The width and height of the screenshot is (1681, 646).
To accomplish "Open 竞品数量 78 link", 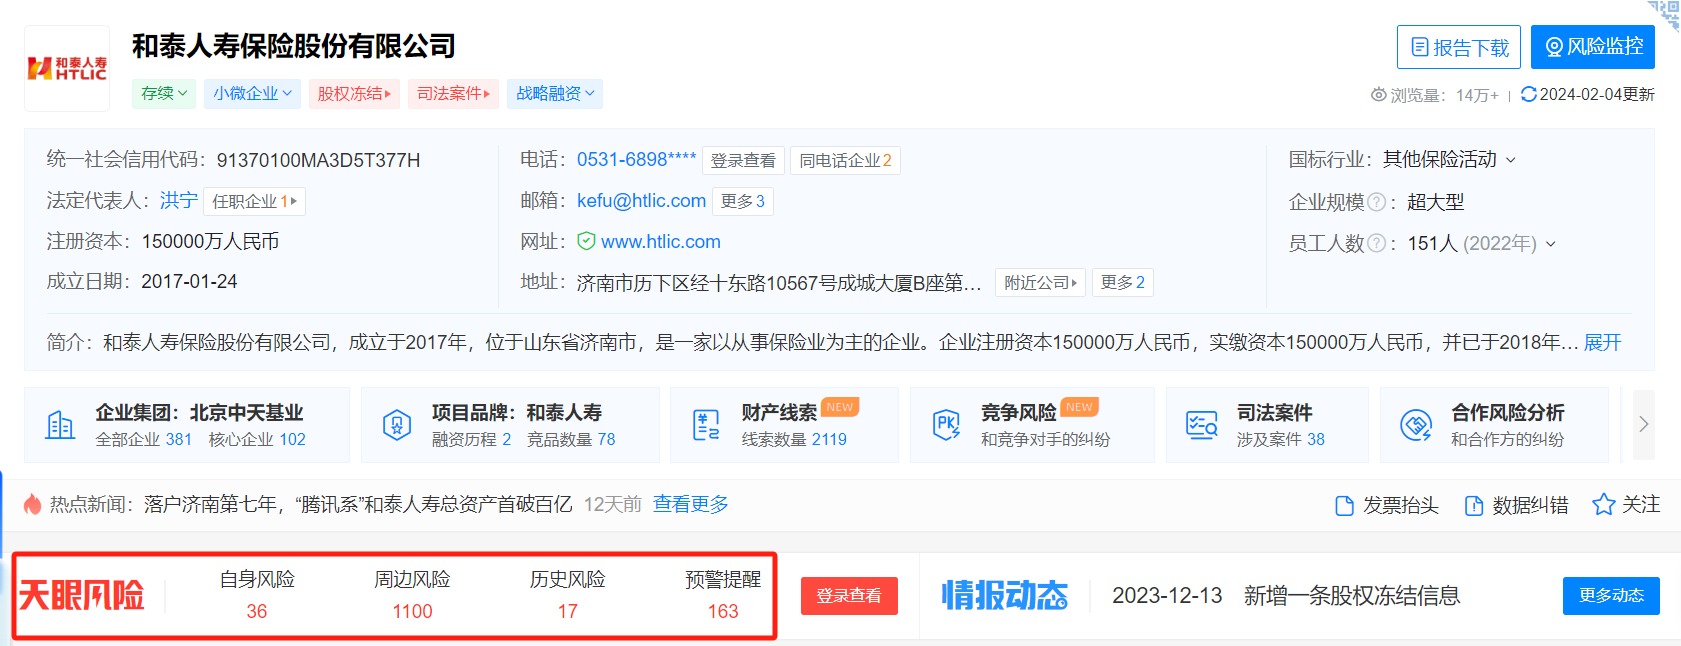I will point(572,439).
